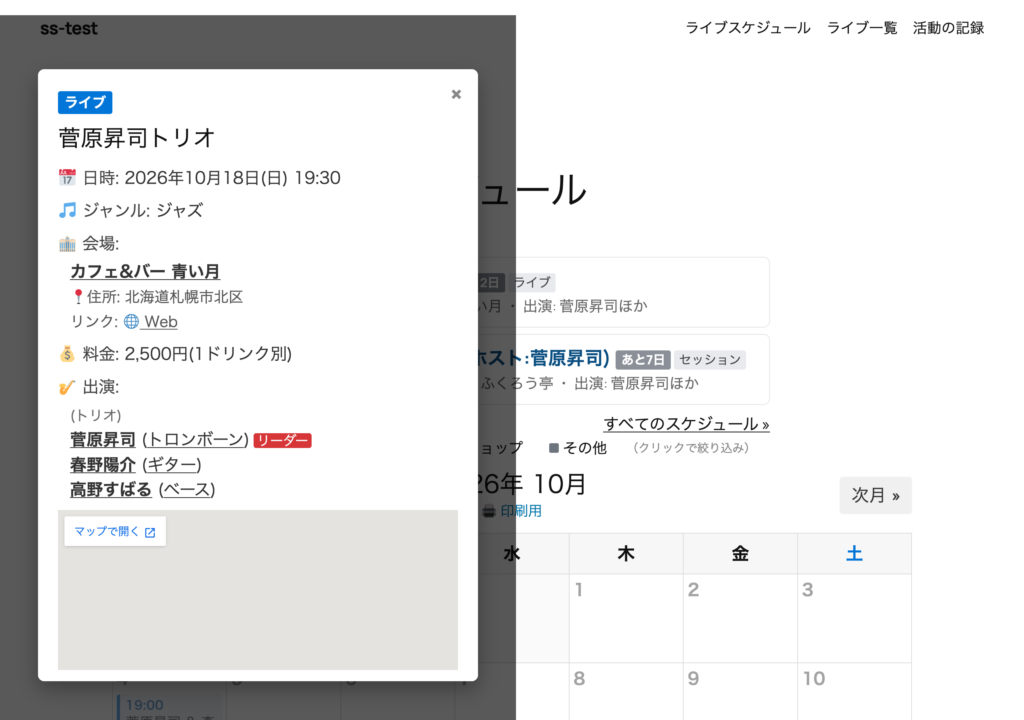Open performer 春野陽介 profile link
Viewport: 1024px width, 720px height.
click(x=103, y=465)
